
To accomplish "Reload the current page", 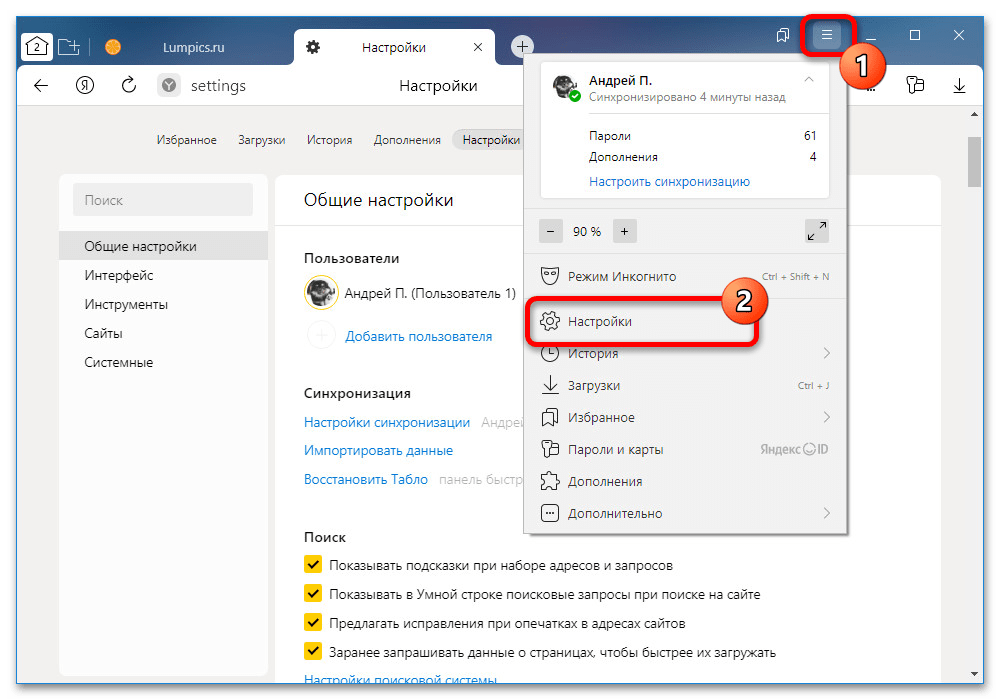I will point(129,85).
